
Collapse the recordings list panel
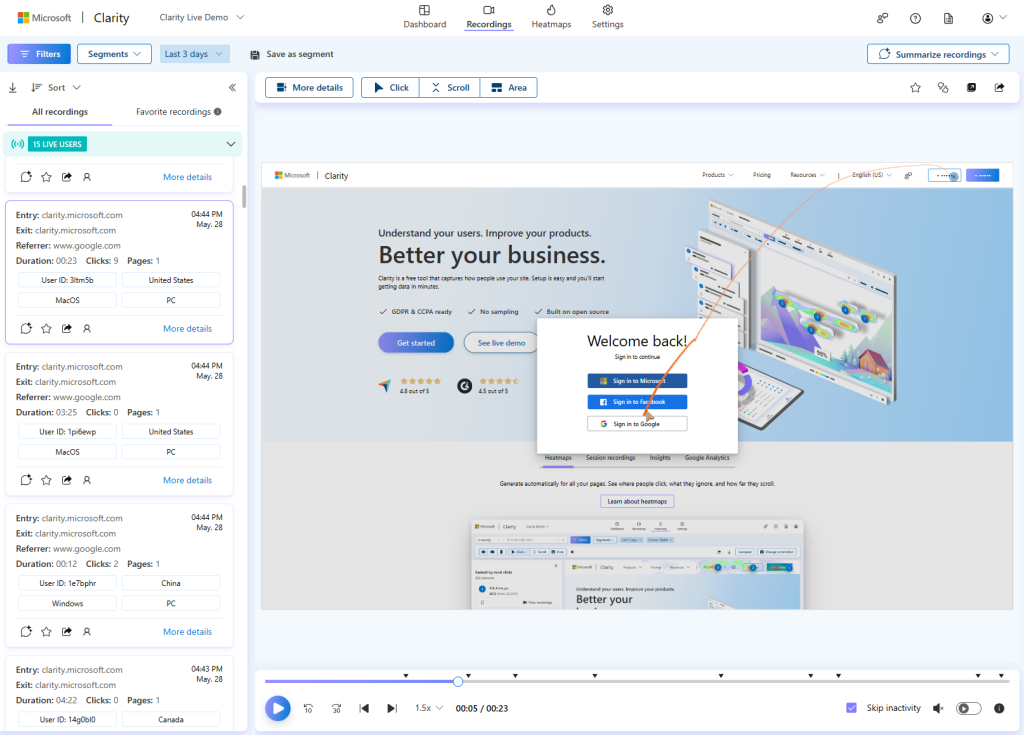[x=232, y=88]
